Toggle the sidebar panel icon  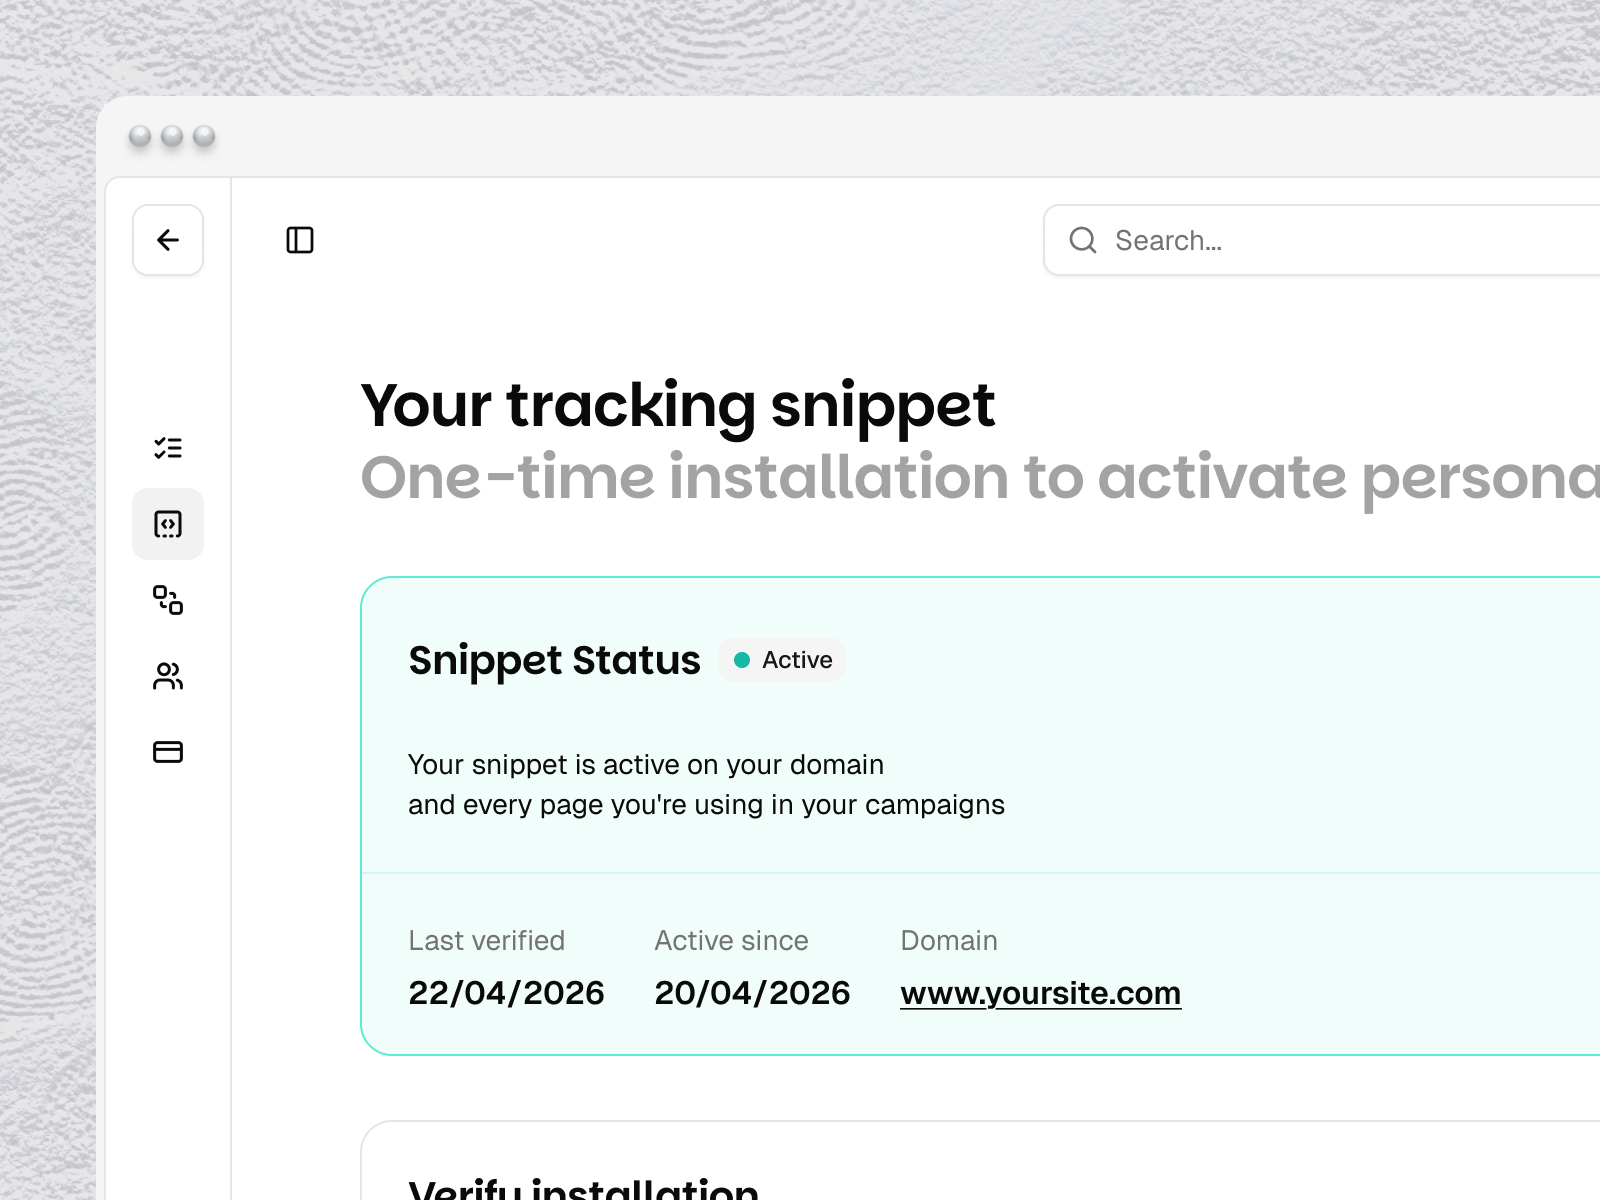pos(300,240)
